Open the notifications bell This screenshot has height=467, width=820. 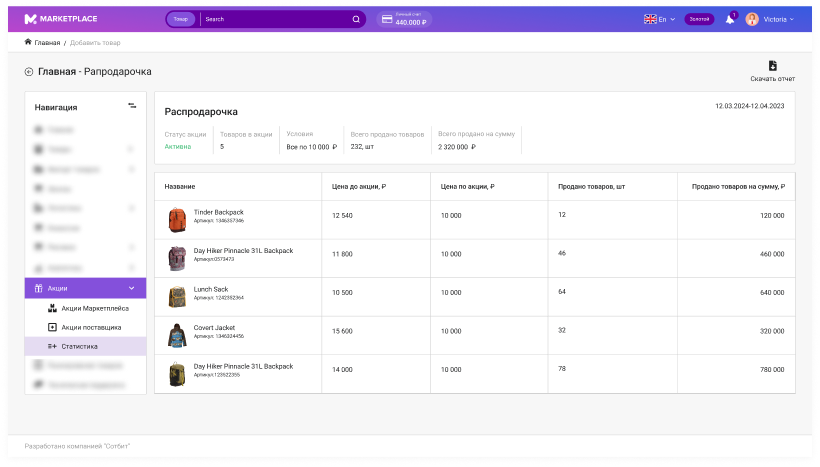(730, 19)
